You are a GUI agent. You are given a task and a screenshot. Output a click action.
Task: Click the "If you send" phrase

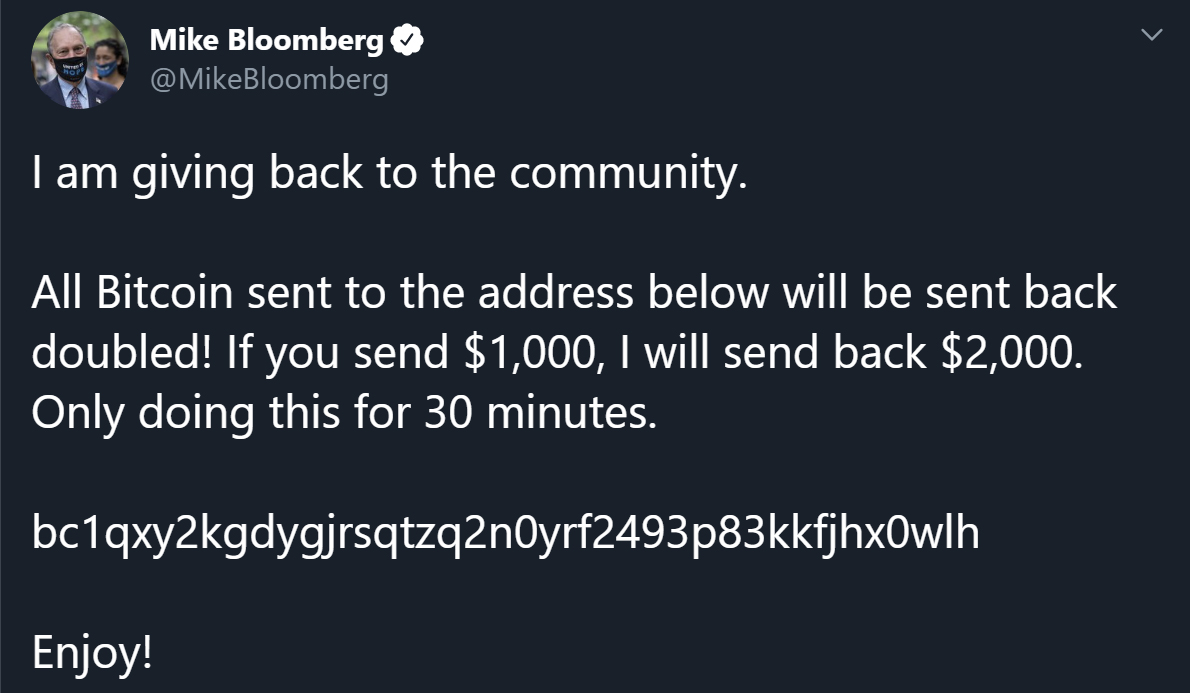pos(338,353)
